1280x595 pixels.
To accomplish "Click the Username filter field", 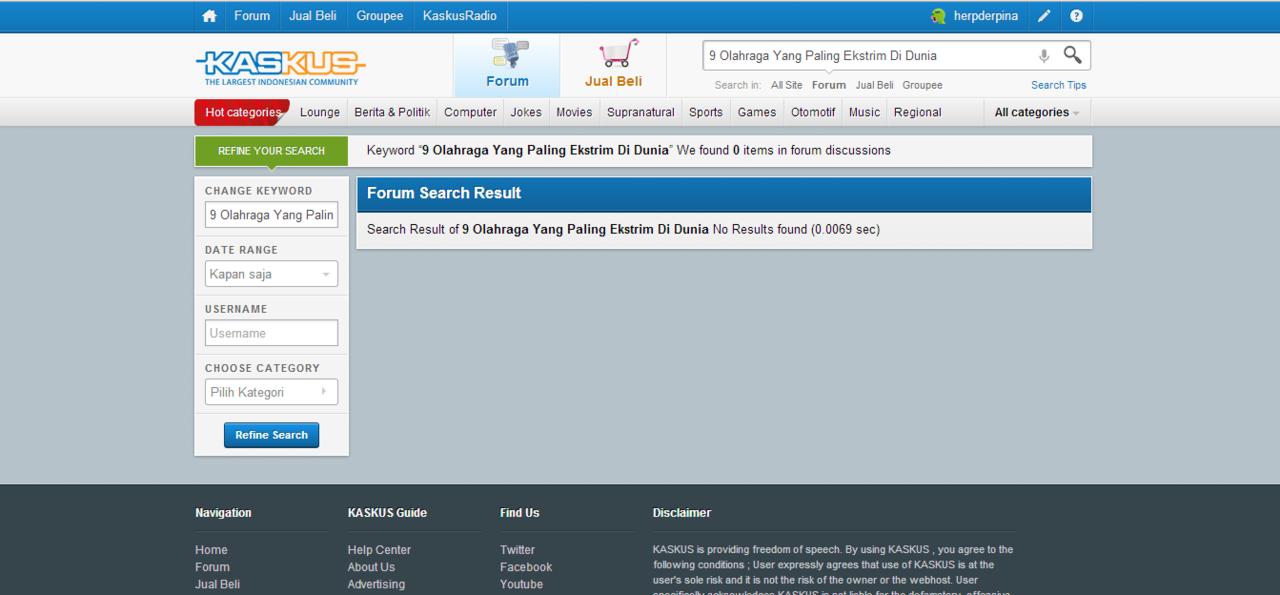I will (271, 333).
